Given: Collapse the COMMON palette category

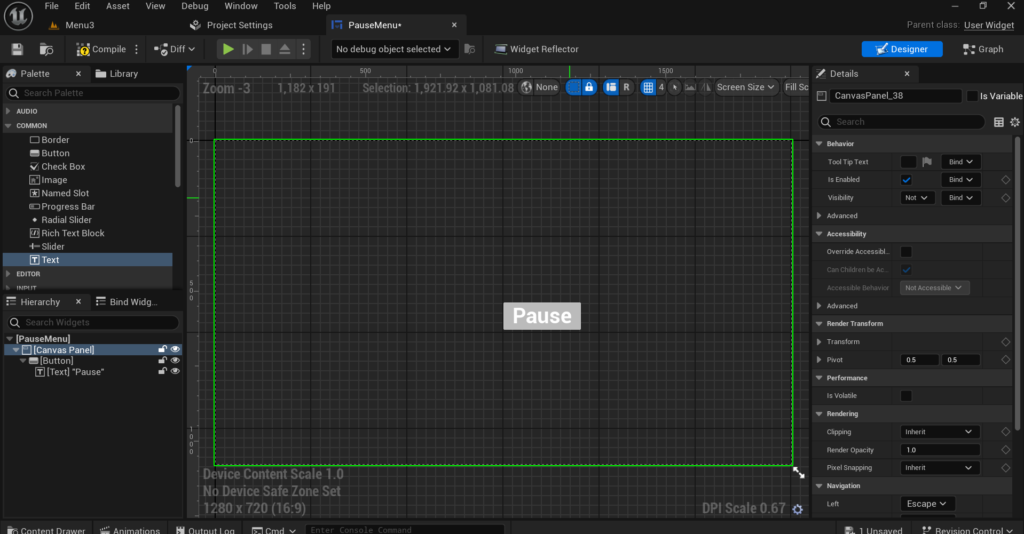Looking at the screenshot, I should coord(8,125).
